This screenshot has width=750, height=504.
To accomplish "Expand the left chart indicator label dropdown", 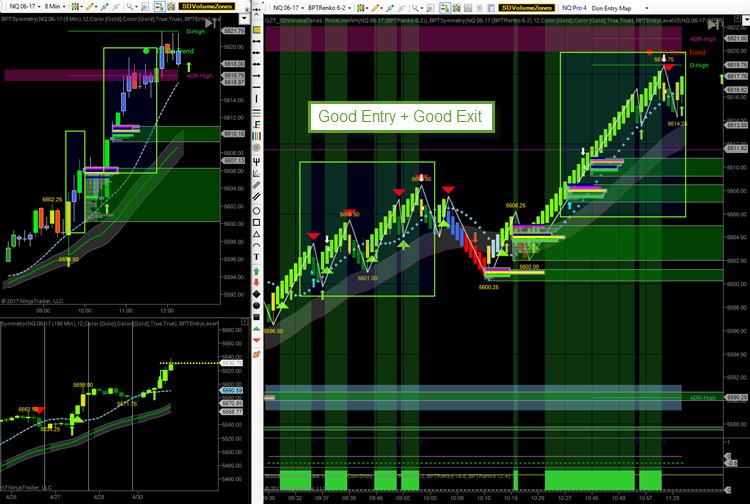I will [x=244, y=19].
